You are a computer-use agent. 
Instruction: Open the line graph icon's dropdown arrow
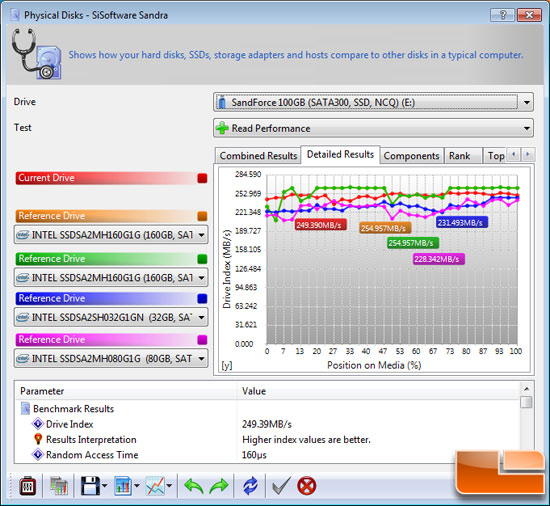tap(169, 486)
